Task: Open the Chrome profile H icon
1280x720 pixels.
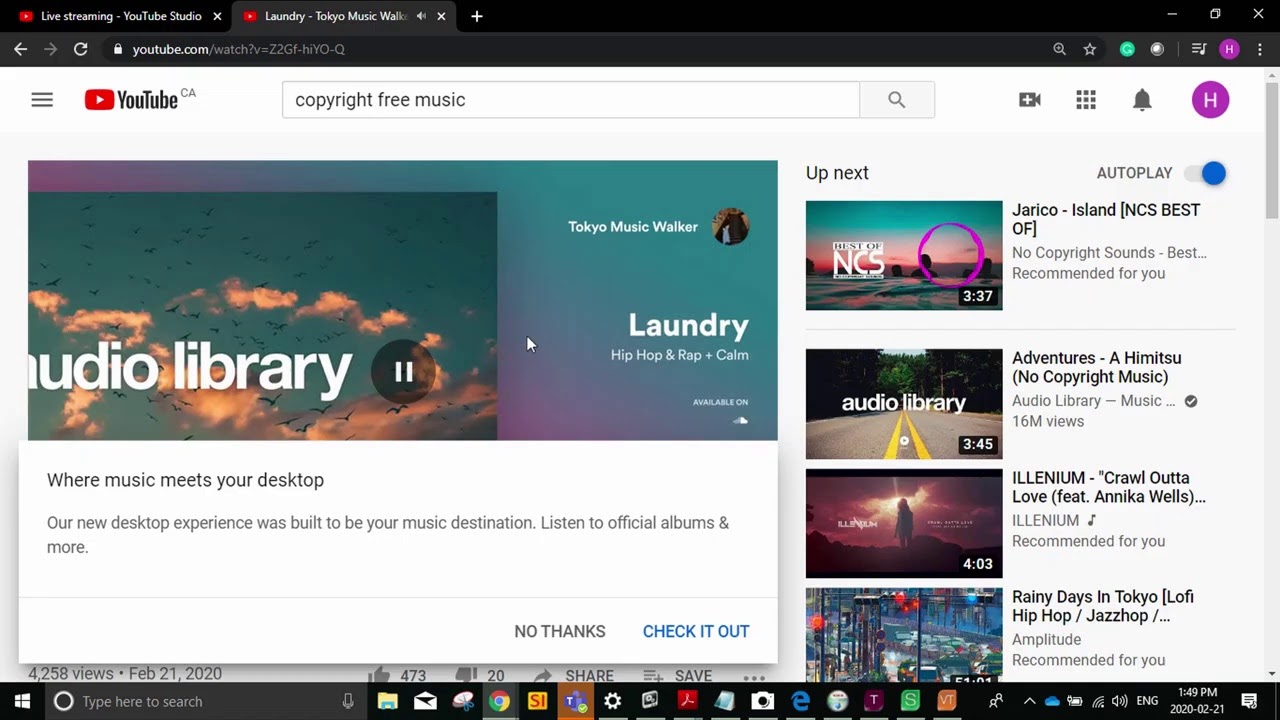Action: (x=1230, y=49)
